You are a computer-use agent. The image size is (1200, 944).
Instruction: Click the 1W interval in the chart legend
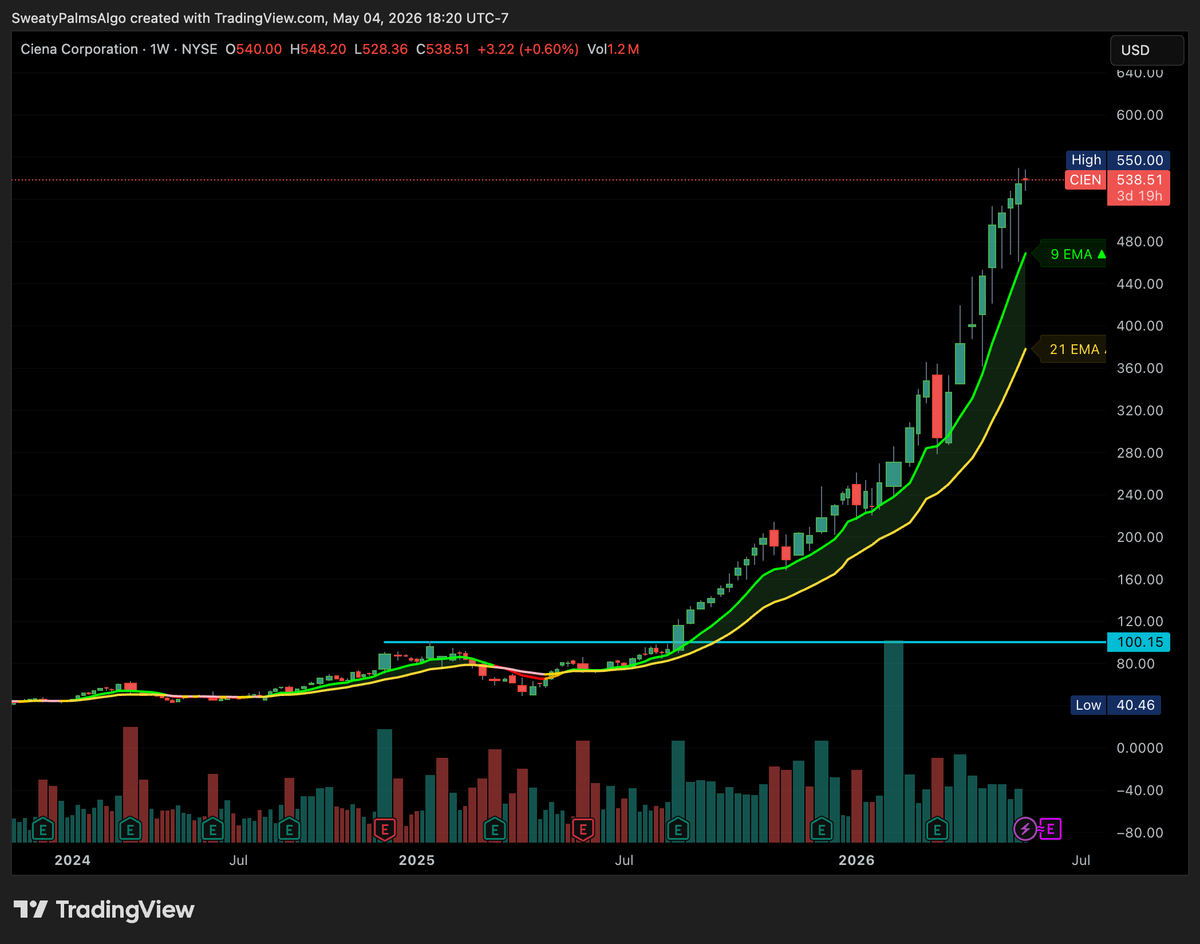(x=159, y=49)
